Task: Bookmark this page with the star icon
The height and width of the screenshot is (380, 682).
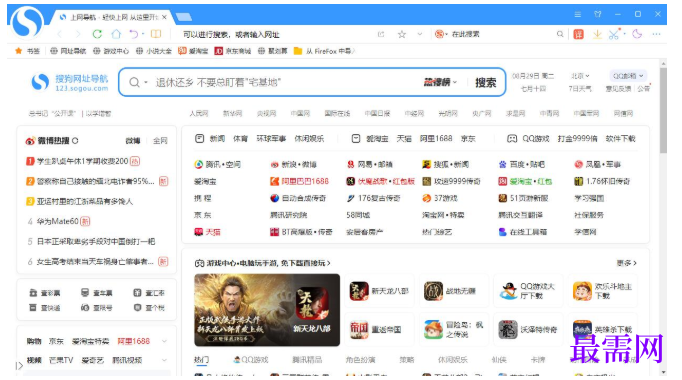Action: click(x=402, y=34)
